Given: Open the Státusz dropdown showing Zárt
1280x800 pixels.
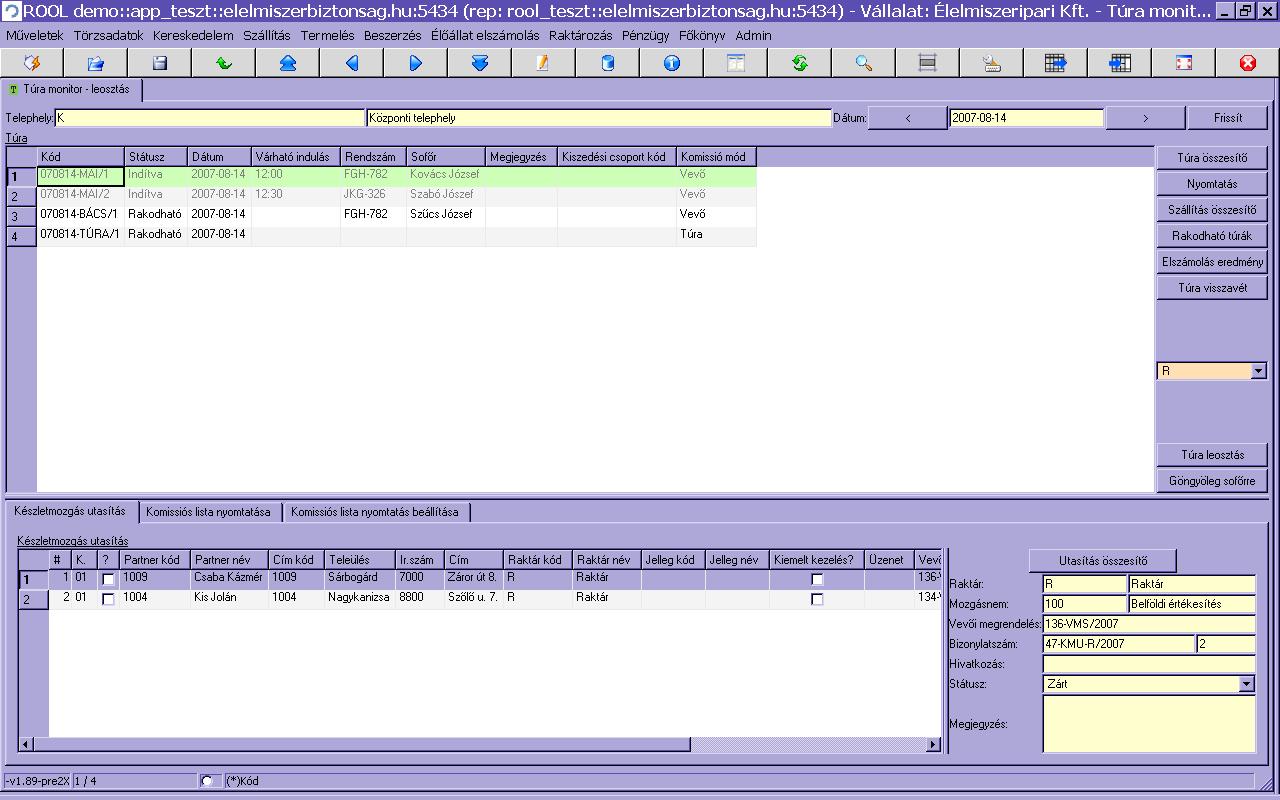Looking at the screenshot, I should click(1246, 685).
